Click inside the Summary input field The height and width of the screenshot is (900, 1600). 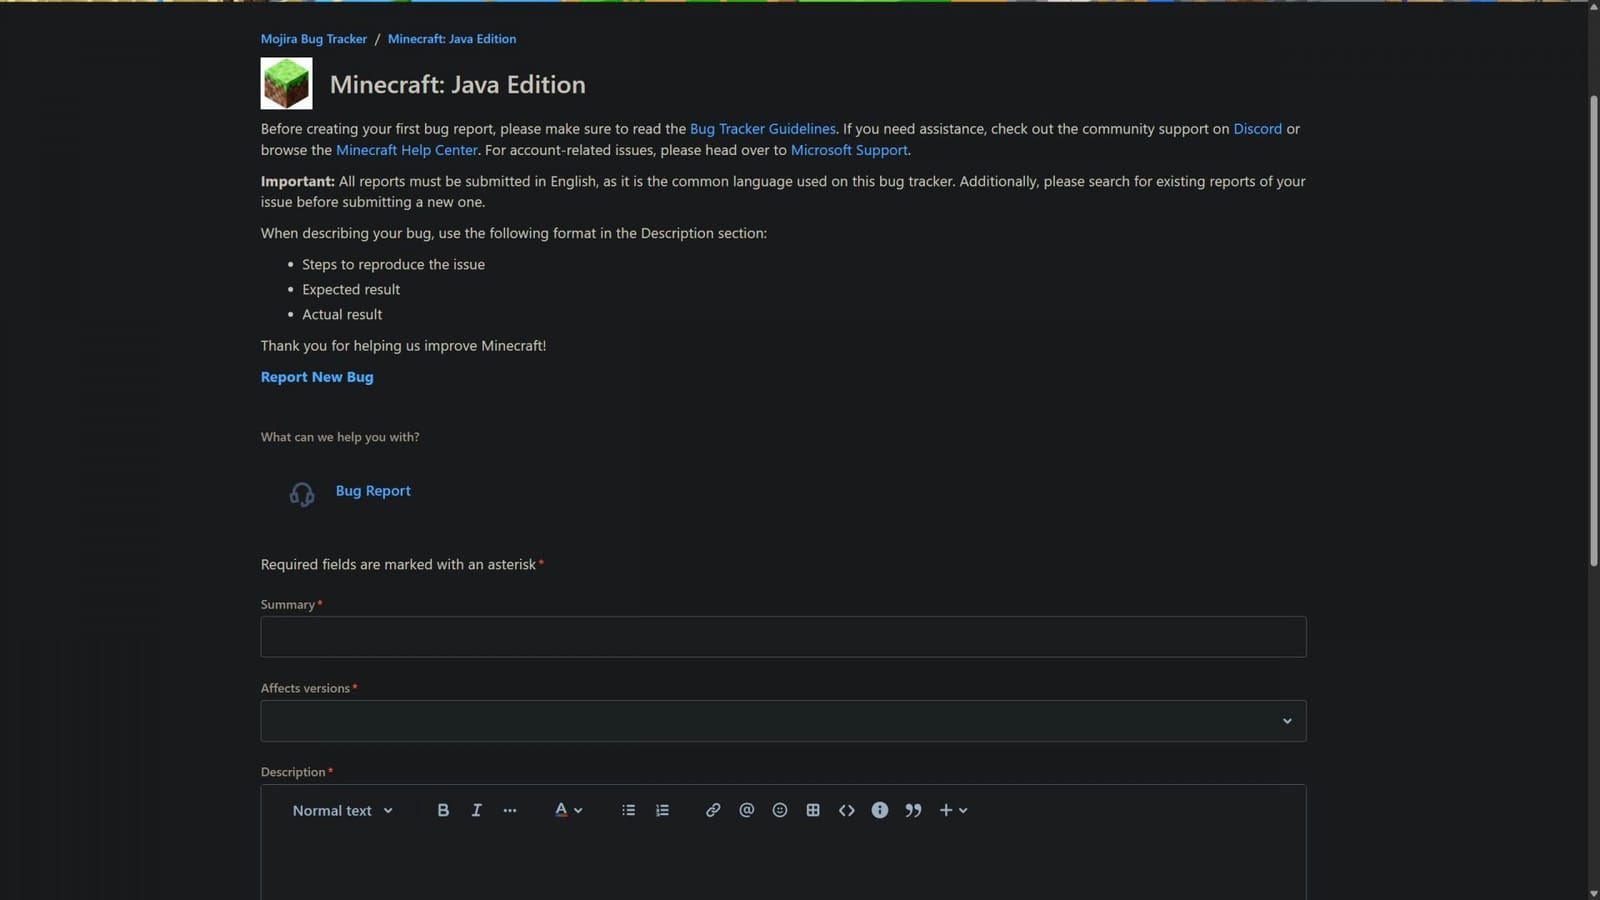783,637
